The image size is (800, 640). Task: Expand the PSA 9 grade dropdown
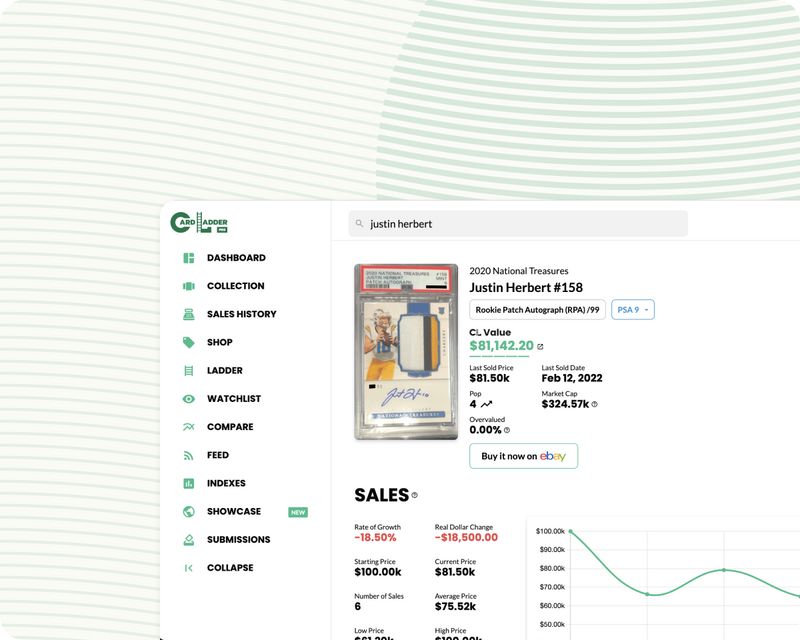[633, 310]
